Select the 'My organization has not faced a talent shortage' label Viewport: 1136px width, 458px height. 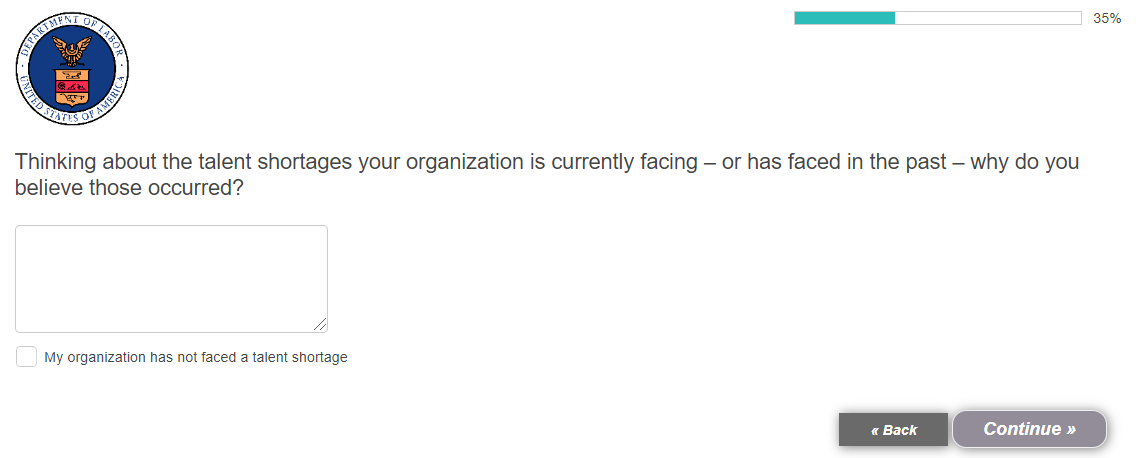point(196,357)
